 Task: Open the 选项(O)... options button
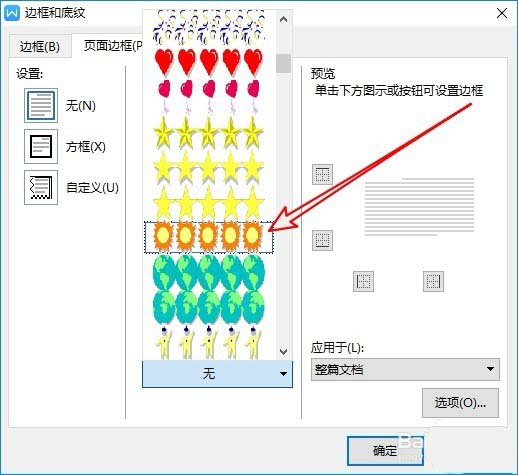460,403
